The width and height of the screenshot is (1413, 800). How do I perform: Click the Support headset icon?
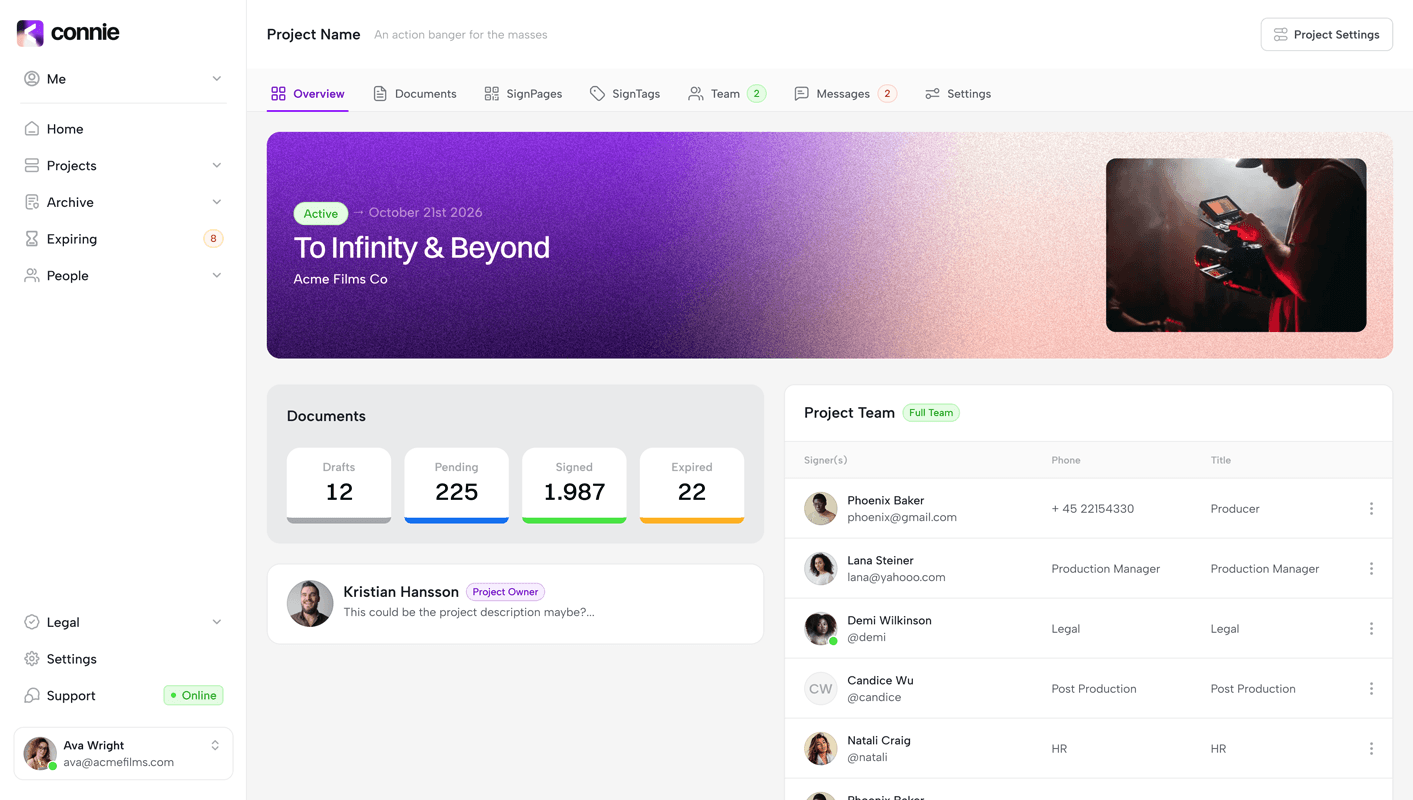pos(32,696)
